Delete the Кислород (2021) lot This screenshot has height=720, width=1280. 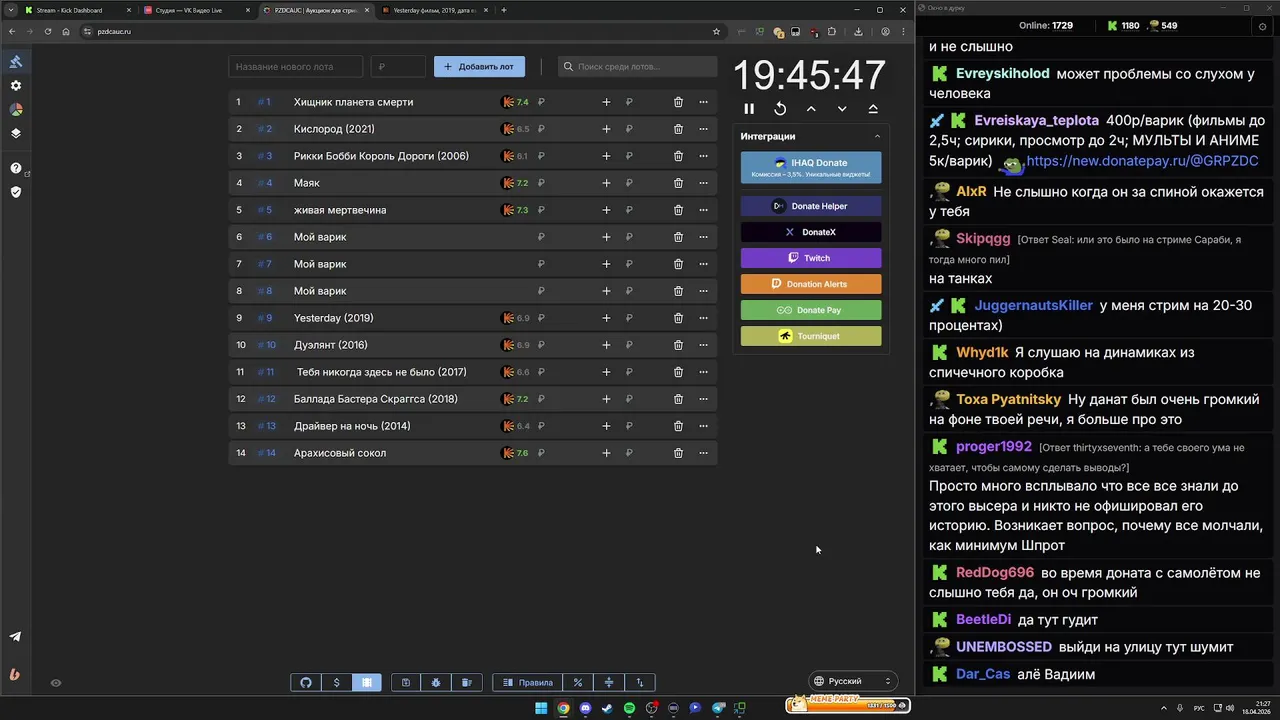(x=678, y=129)
